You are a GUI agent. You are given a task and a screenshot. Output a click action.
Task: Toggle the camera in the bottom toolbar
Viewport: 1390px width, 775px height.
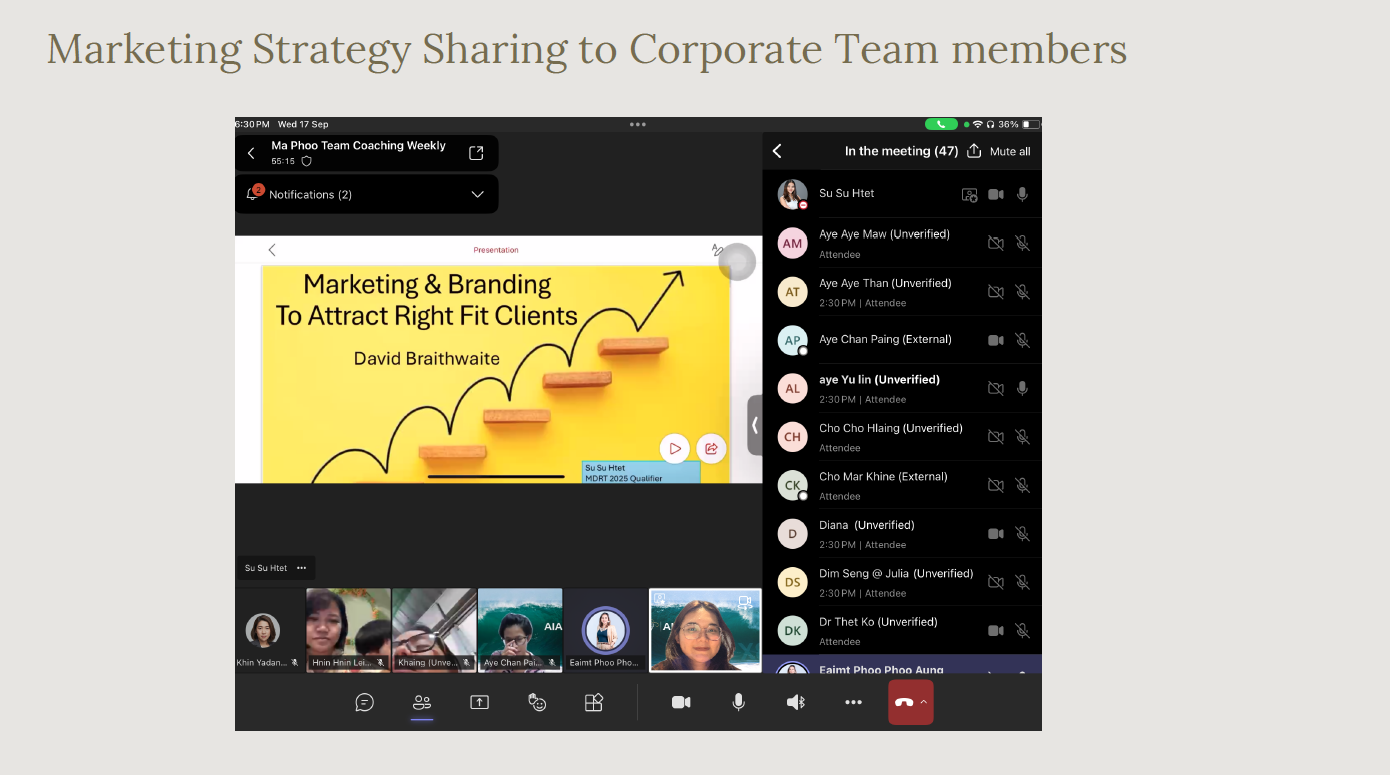click(x=681, y=703)
